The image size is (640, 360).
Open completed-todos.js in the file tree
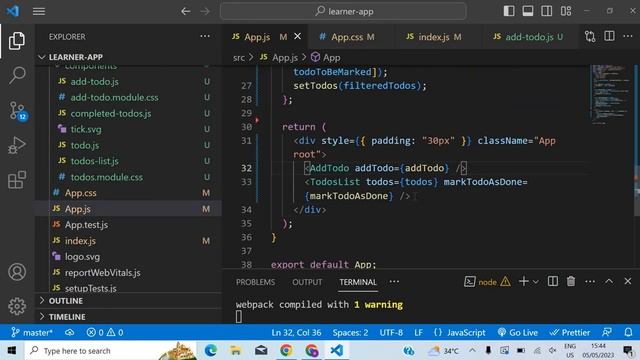click(x=111, y=113)
